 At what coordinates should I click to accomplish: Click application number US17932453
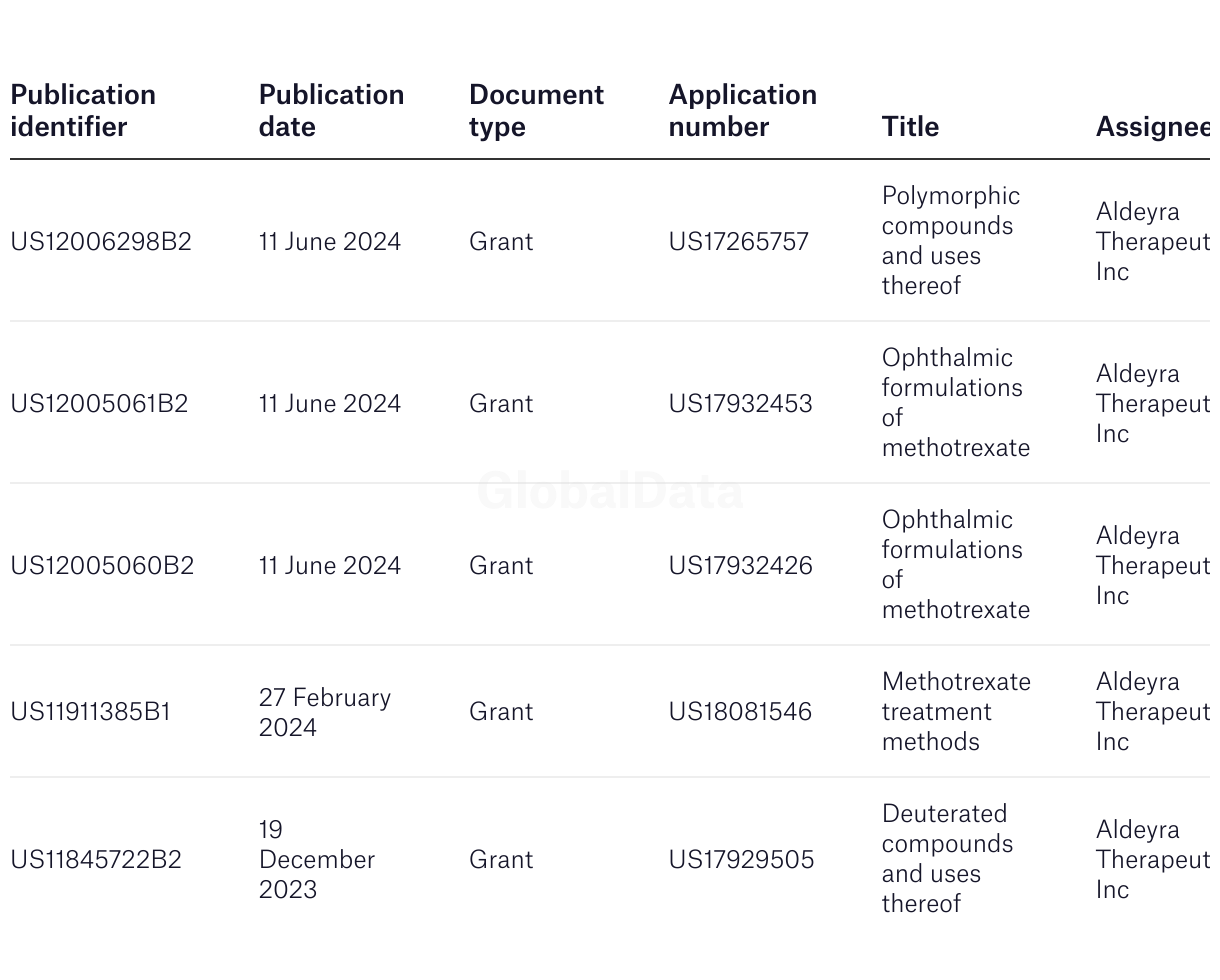pyautogui.click(x=741, y=404)
